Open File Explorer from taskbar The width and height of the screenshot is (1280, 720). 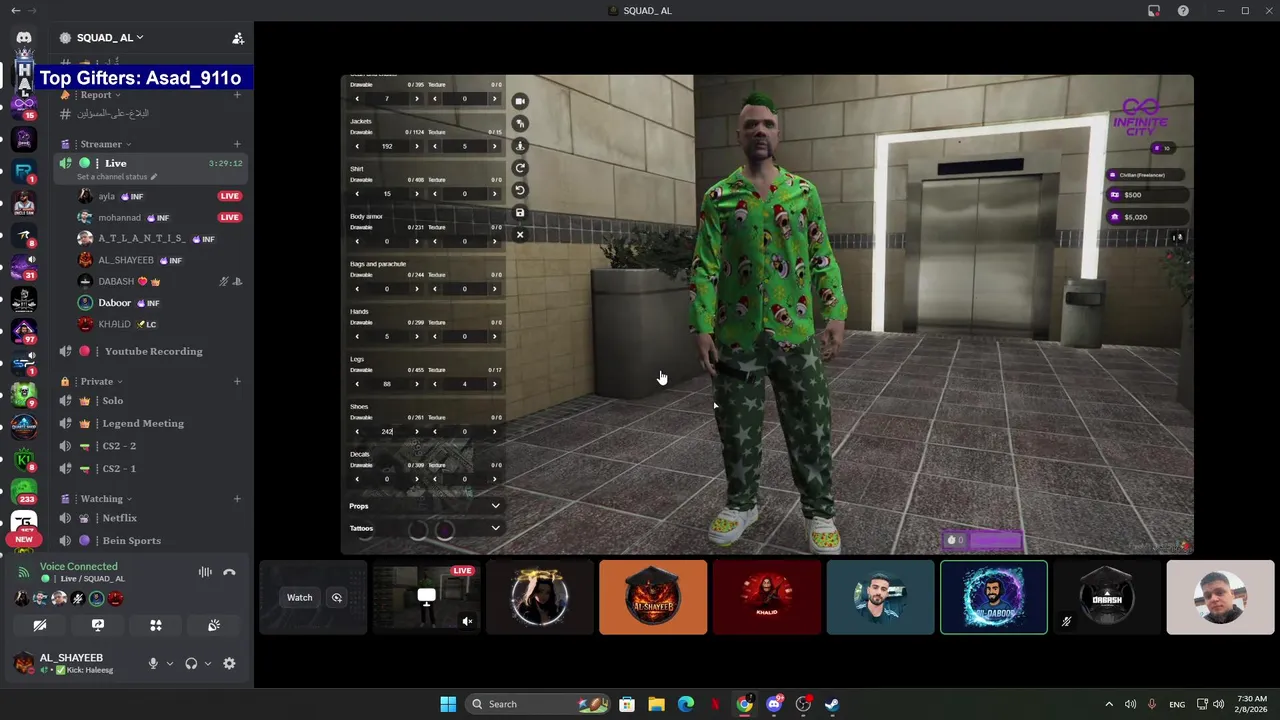click(656, 704)
